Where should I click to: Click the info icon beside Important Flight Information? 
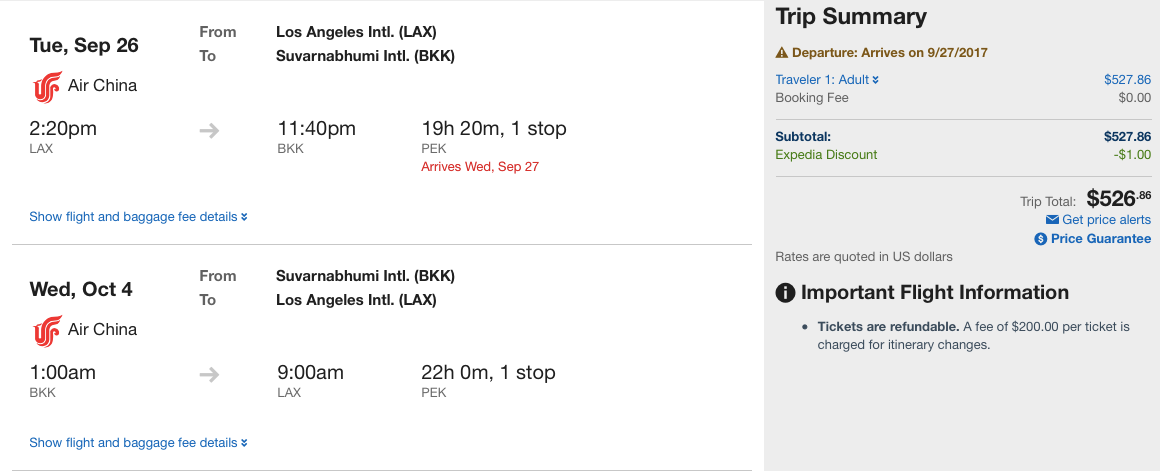click(x=786, y=293)
